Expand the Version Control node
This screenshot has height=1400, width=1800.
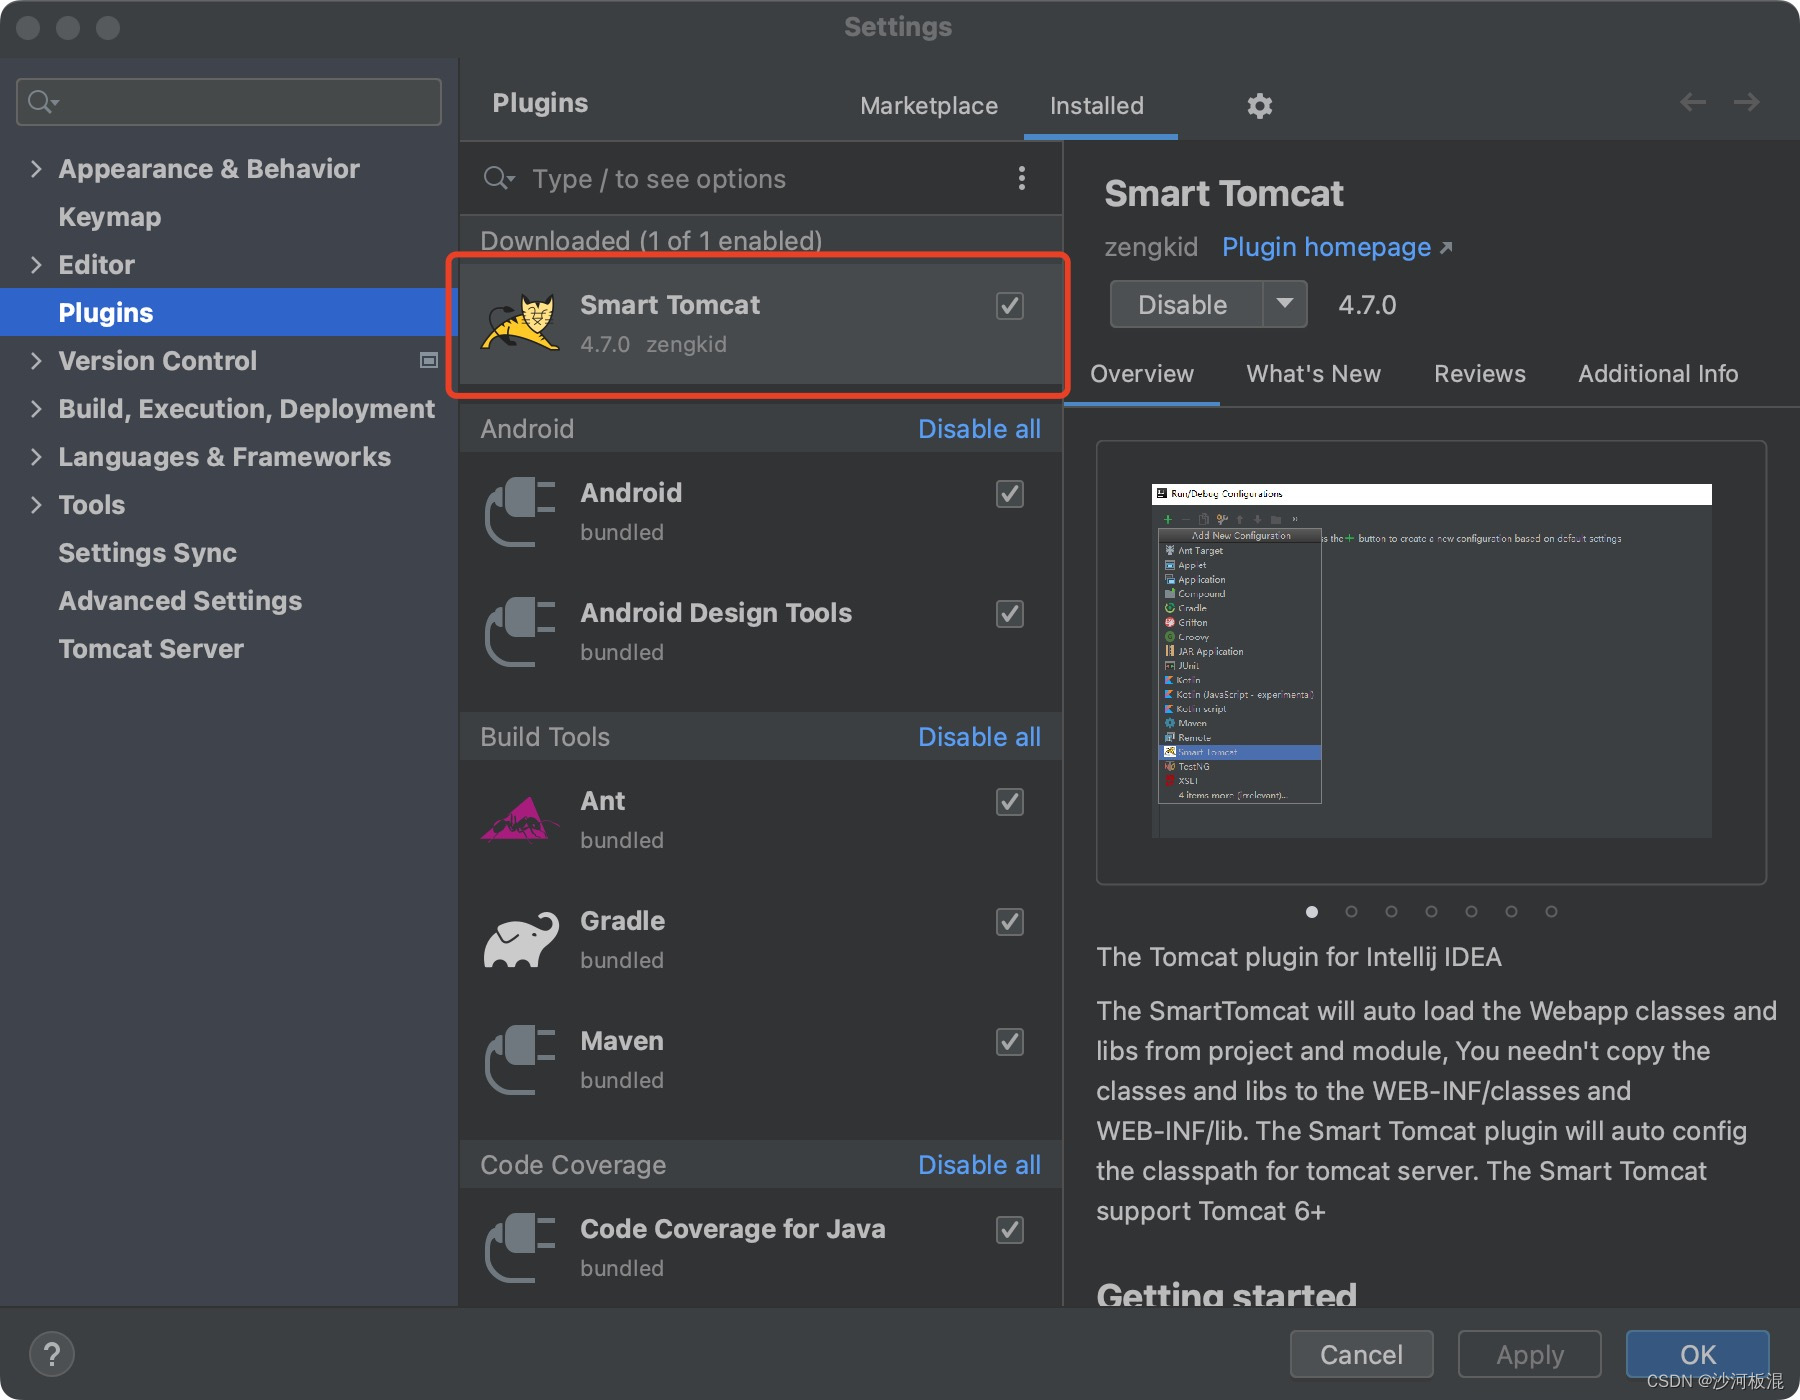36,360
